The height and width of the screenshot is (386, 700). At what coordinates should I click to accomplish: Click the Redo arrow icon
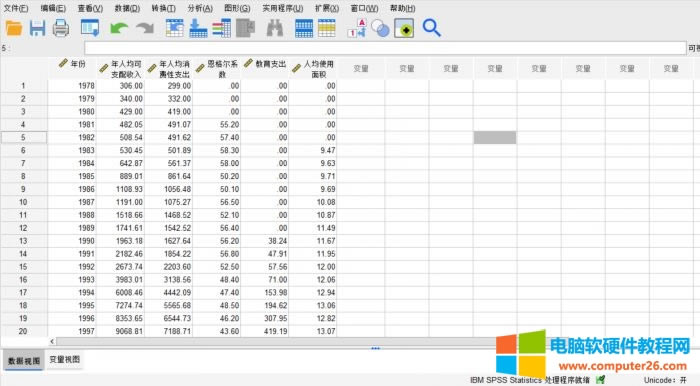click(145, 29)
